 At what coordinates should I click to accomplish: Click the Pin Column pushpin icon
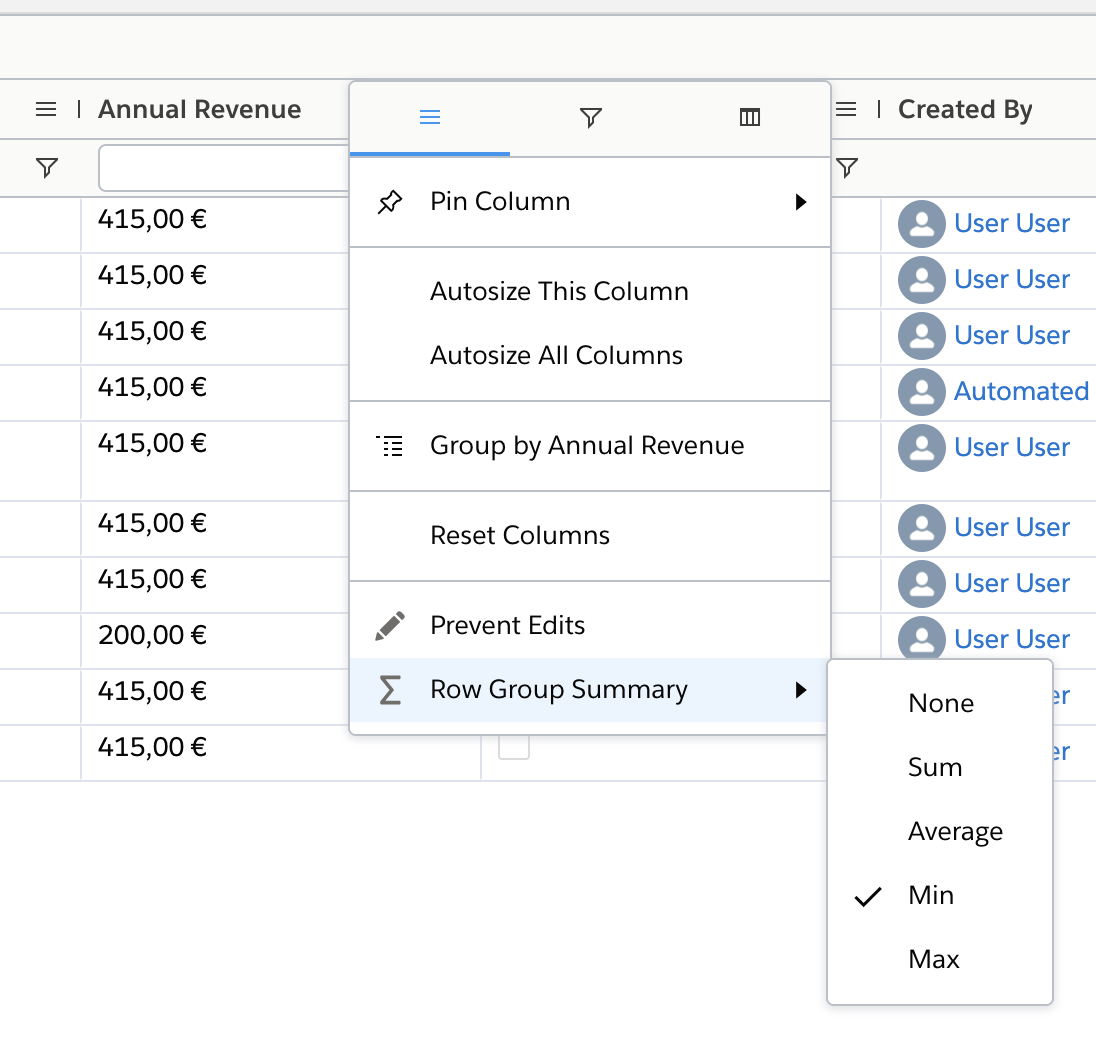[x=390, y=202]
